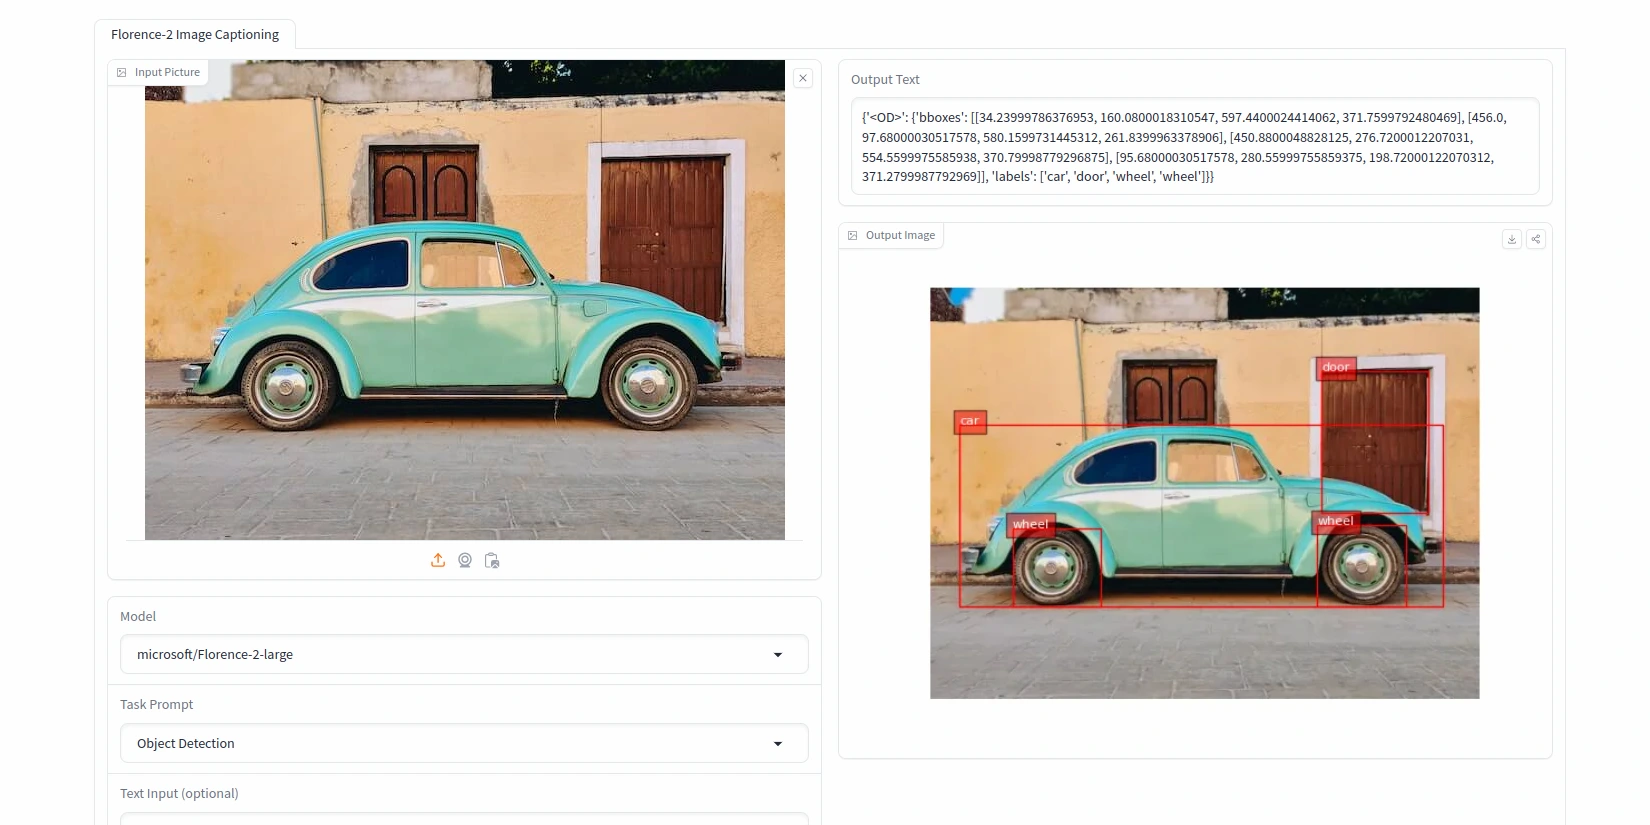The width and height of the screenshot is (1650, 825).
Task: Click the right 'wheel' label in output image
Action: [x=1335, y=521]
